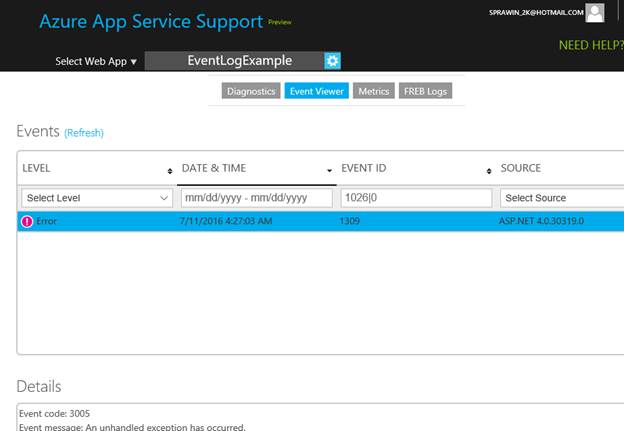
Task: Click the EventLogExample web app name
Action: click(240, 60)
